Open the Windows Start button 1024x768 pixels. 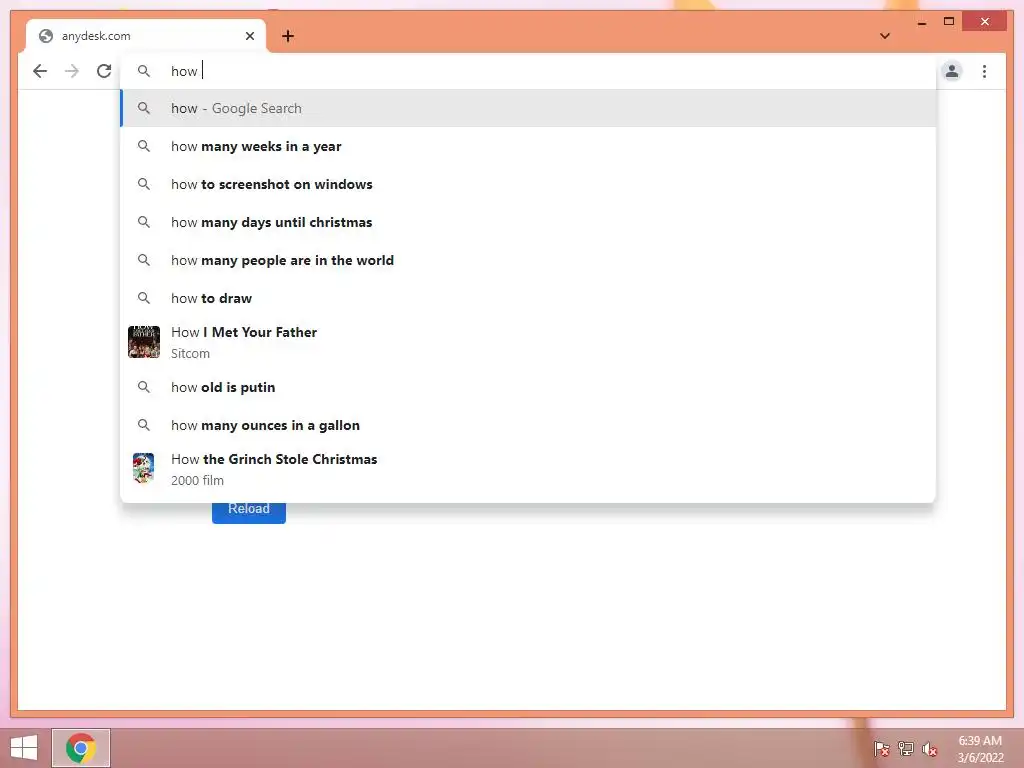24,748
